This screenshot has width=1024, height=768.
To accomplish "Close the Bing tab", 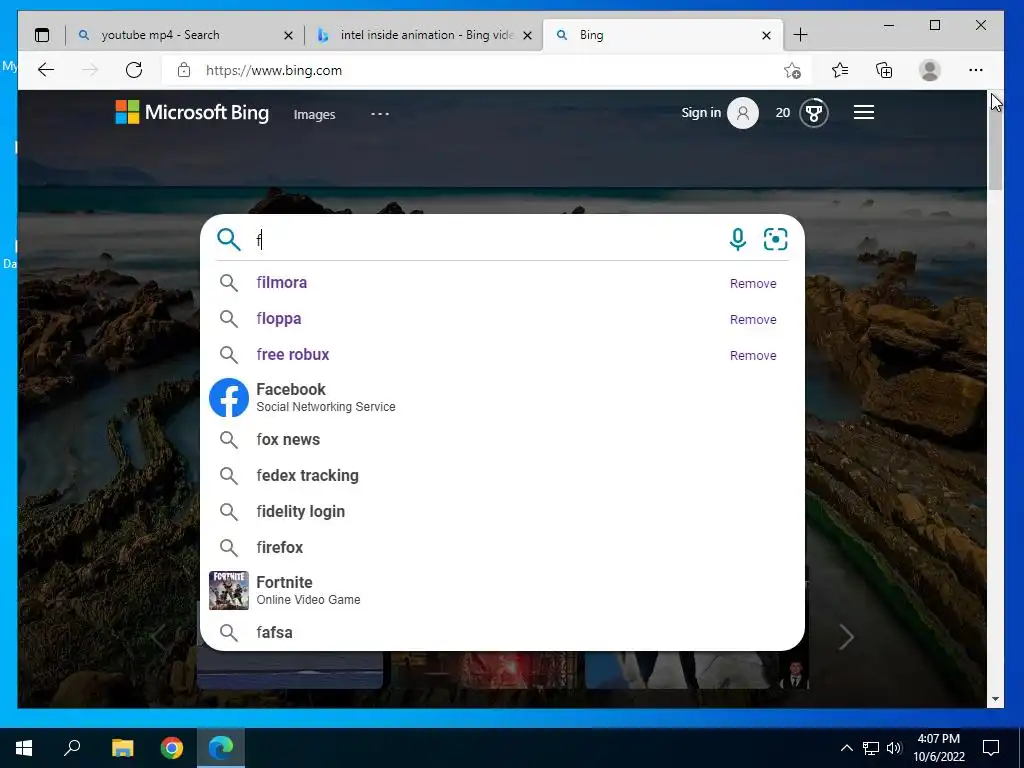I will tap(767, 35).
